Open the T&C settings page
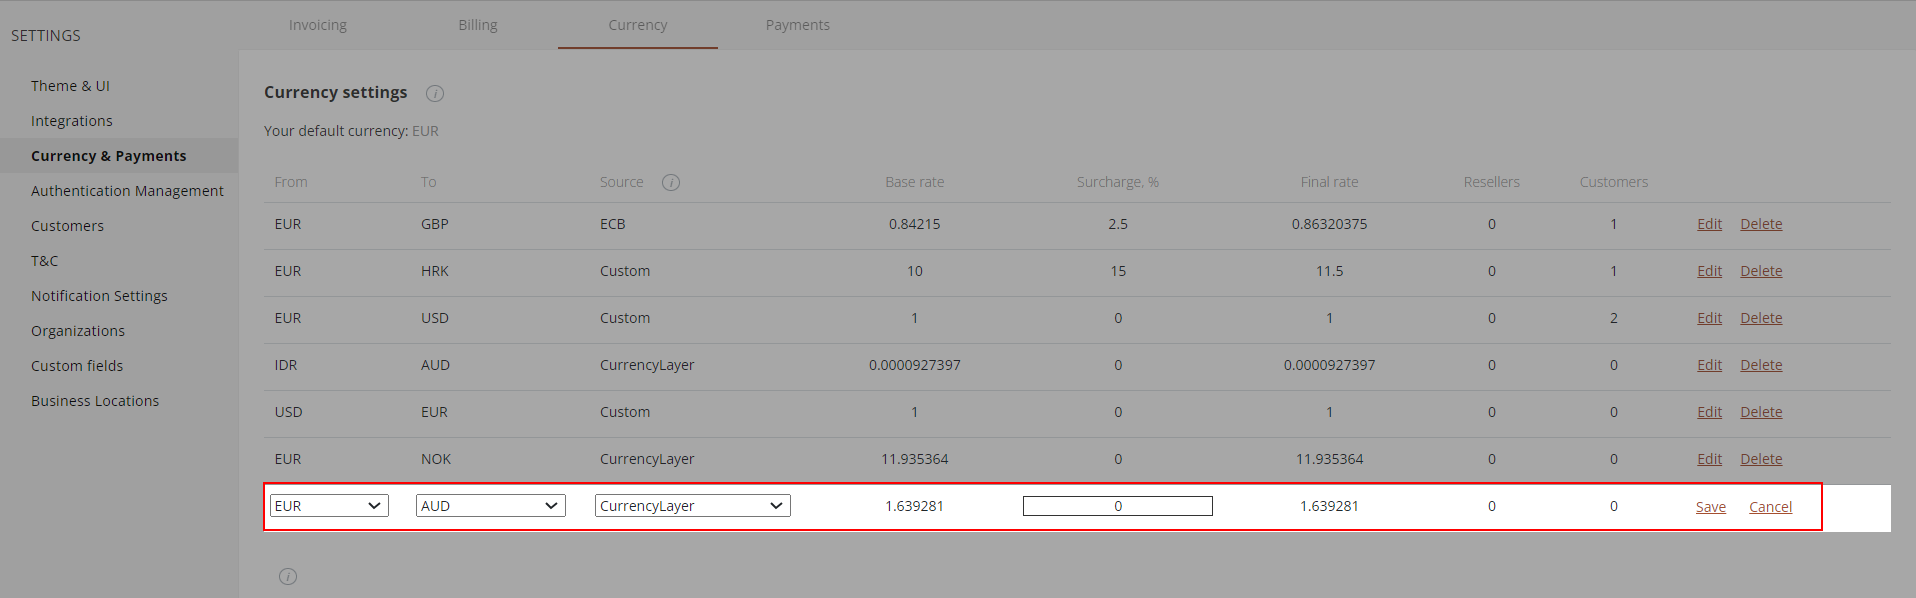Screen dimensions: 1916x598 point(45,261)
